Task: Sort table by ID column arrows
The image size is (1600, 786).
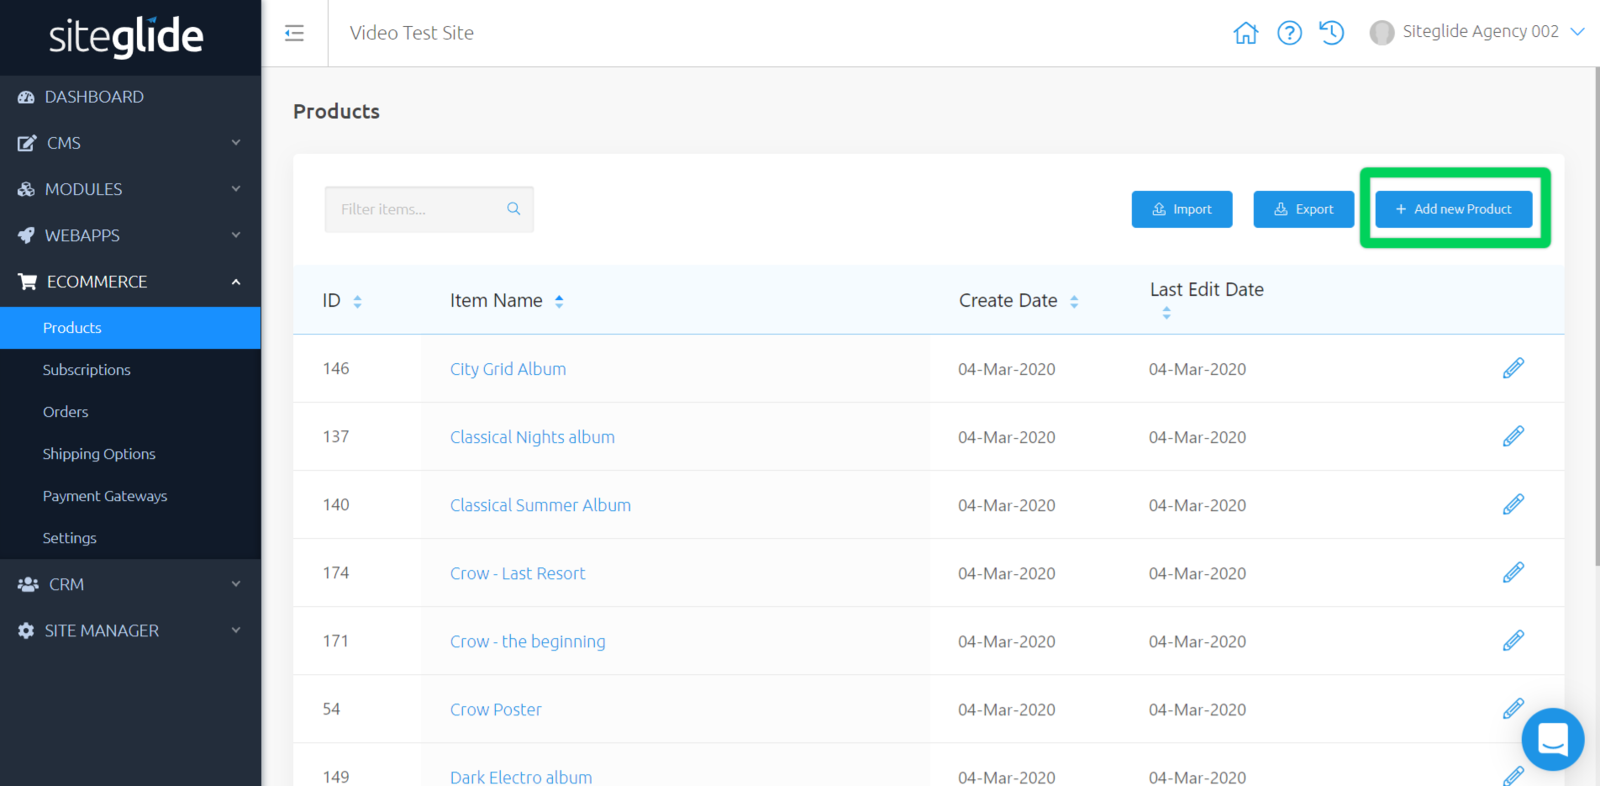Action: pos(357,301)
